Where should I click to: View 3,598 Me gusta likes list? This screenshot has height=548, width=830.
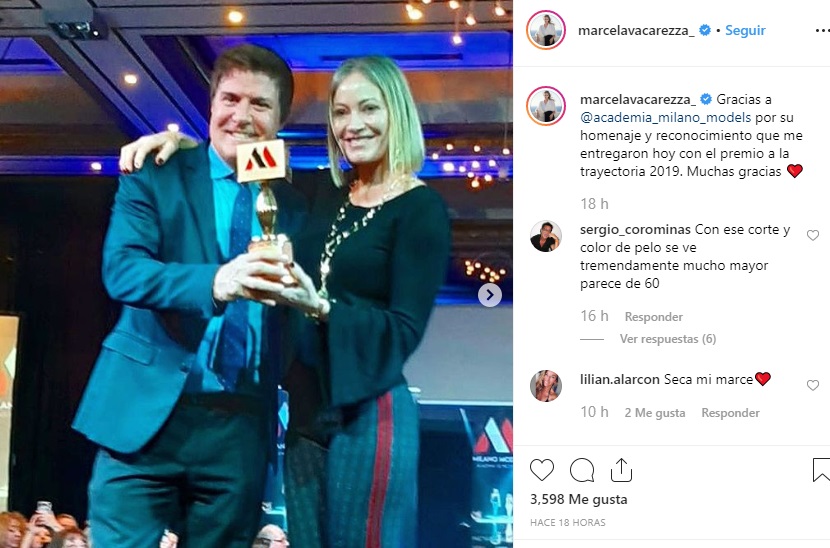(578, 499)
